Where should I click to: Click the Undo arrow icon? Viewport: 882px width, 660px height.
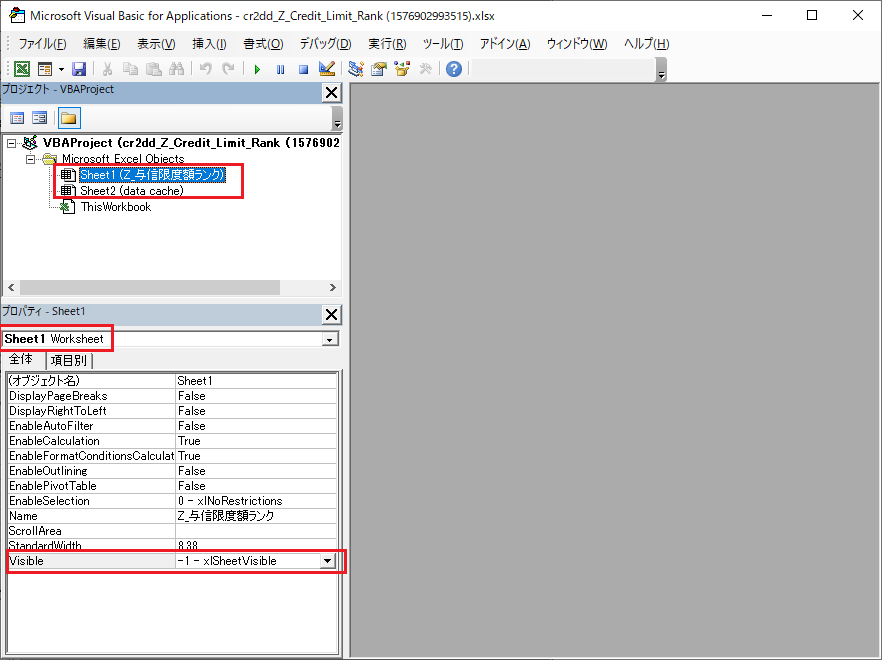206,69
